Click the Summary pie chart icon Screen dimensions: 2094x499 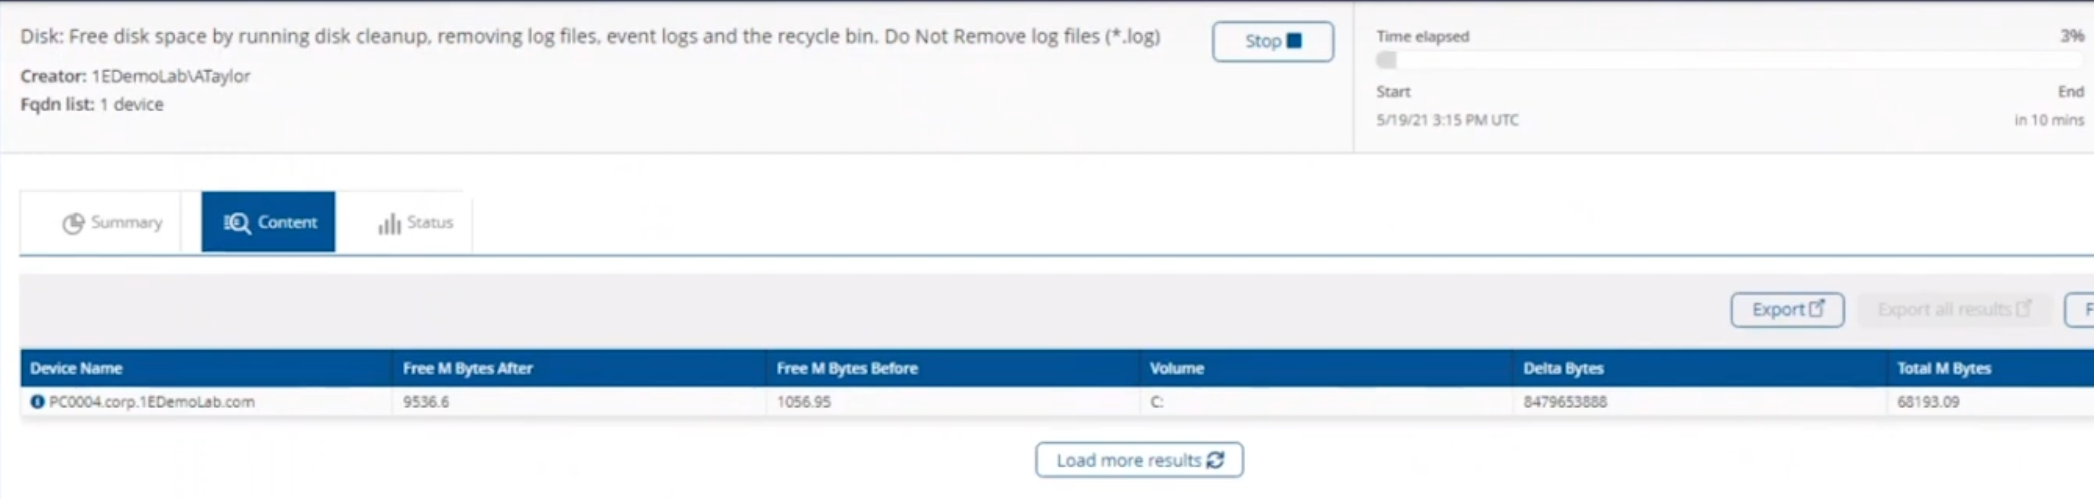[x=73, y=223]
